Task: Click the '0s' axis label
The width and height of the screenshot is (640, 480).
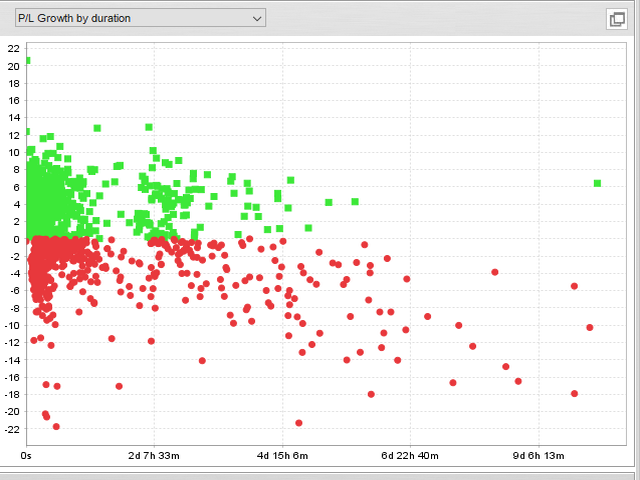Action: [x=26, y=456]
